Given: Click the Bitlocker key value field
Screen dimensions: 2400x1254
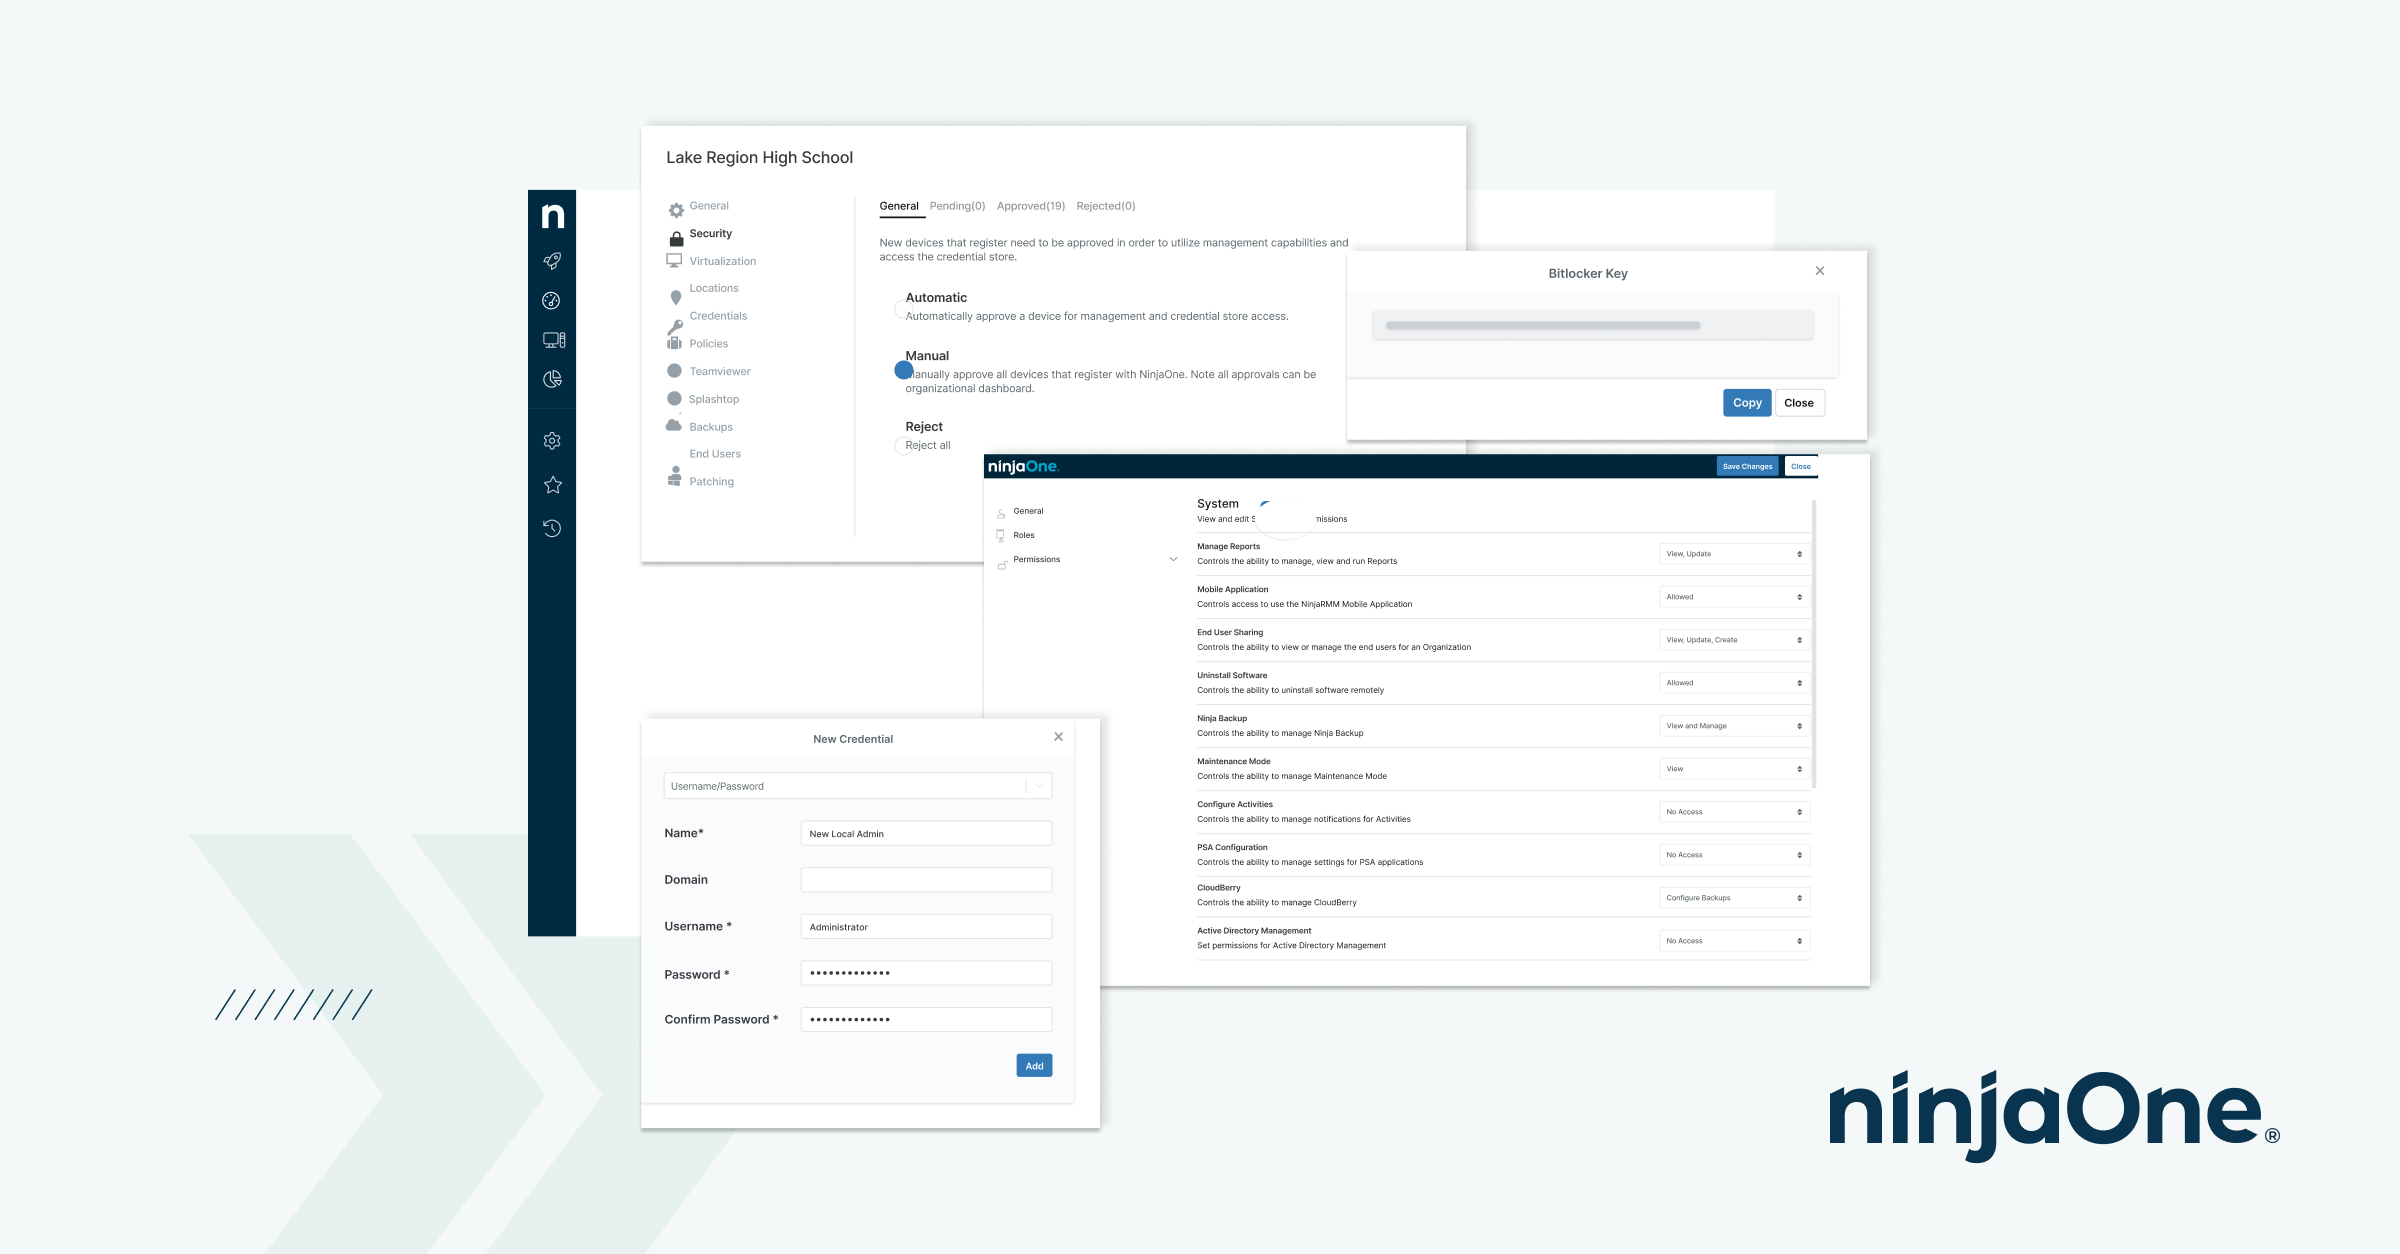Looking at the screenshot, I should (1593, 325).
